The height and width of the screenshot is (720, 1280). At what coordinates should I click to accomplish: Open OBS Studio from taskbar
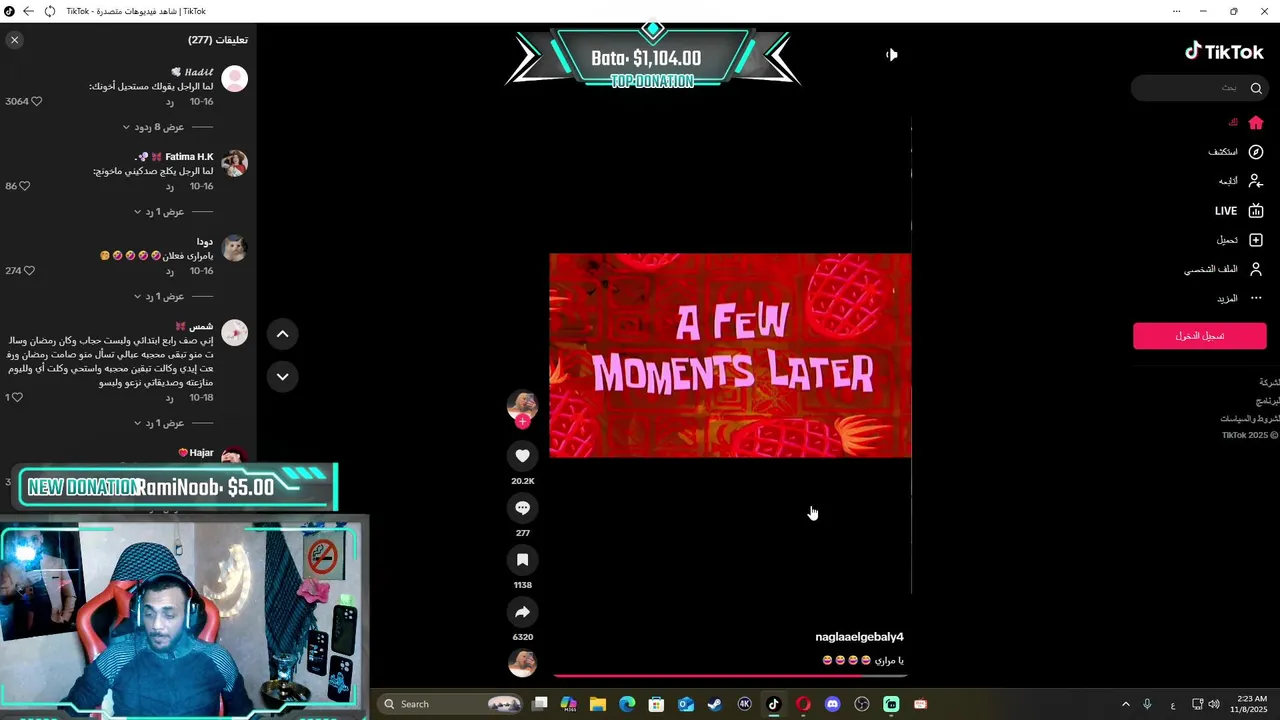point(862,704)
